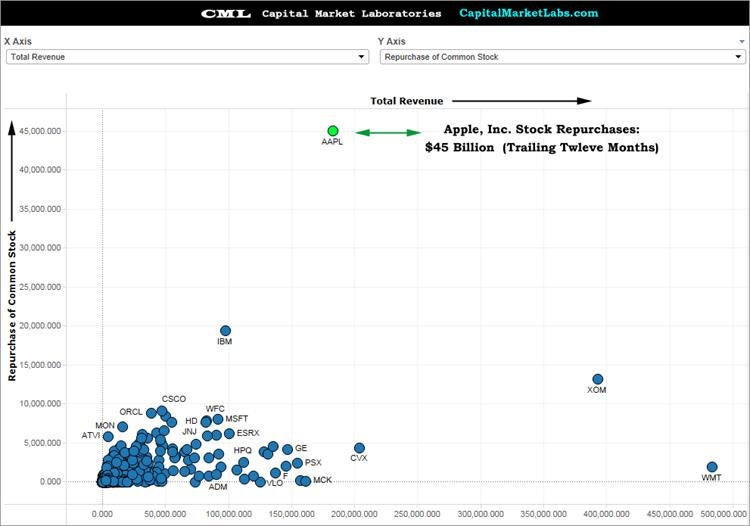The height and width of the screenshot is (526, 750).
Task: Click the WMT ticker label
Action: point(711,477)
